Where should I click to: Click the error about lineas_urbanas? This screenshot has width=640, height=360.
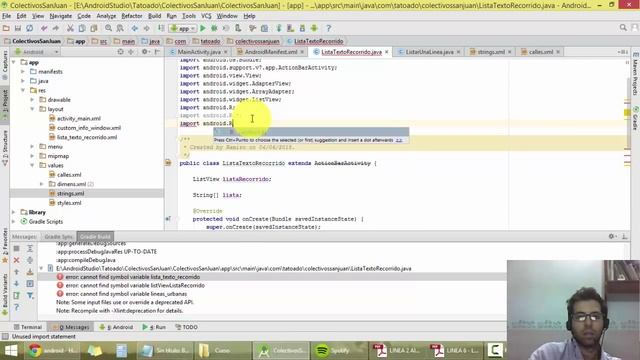coord(126,294)
